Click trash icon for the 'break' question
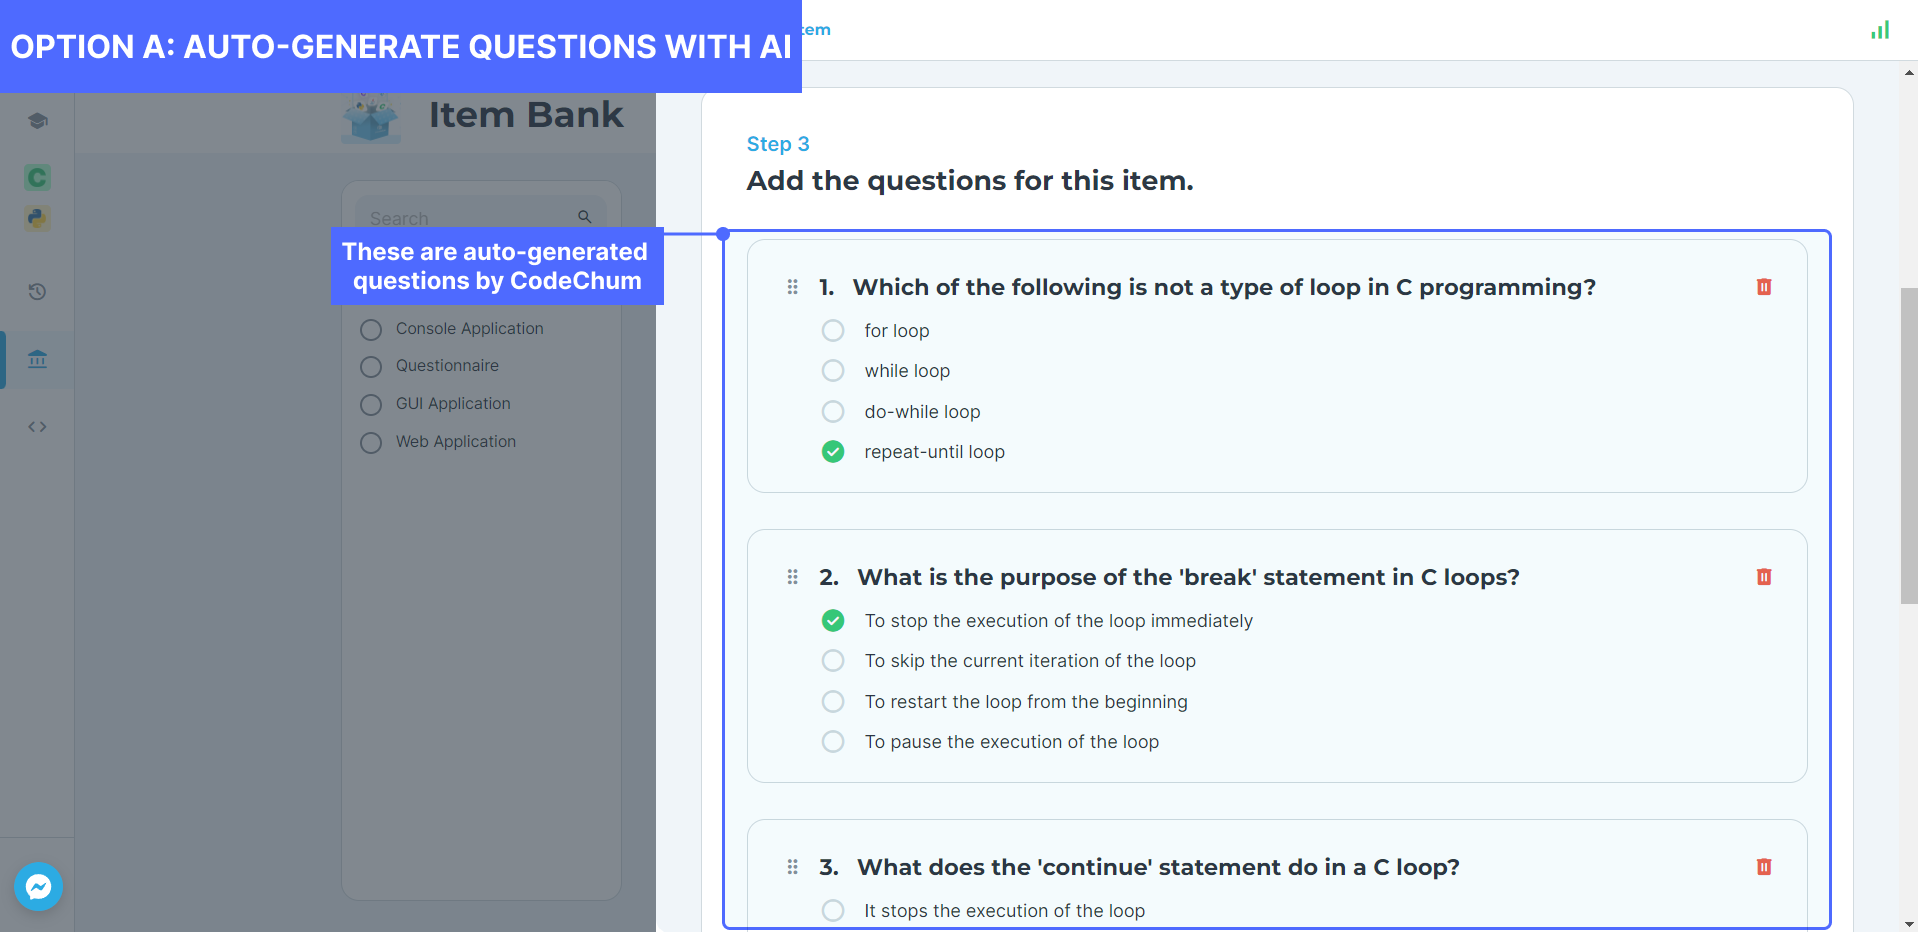1918x932 pixels. click(x=1764, y=577)
